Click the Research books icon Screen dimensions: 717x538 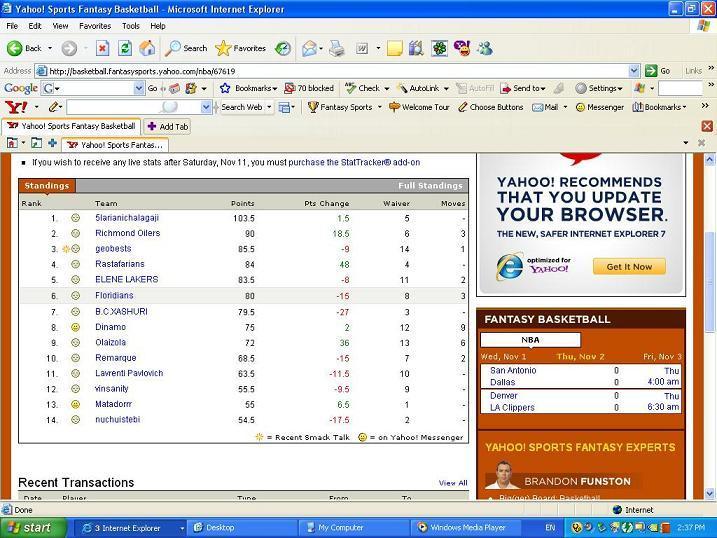(x=416, y=48)
